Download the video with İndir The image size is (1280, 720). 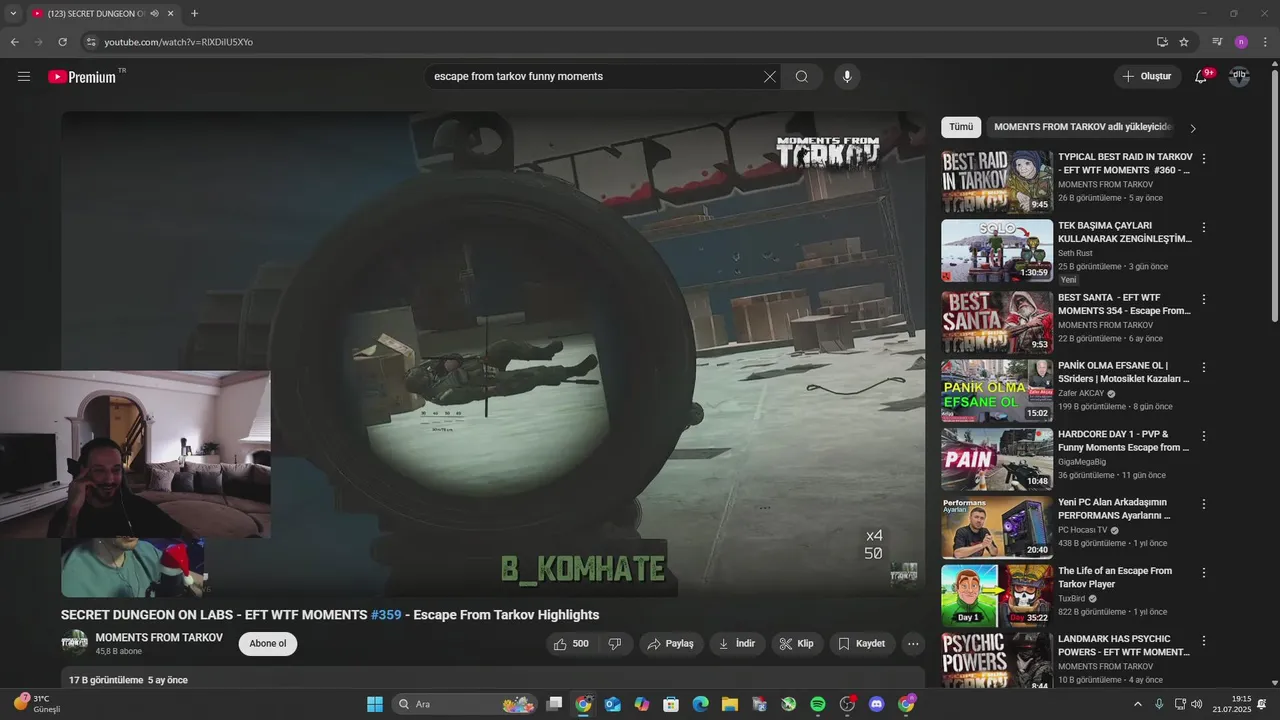(737, 644)
